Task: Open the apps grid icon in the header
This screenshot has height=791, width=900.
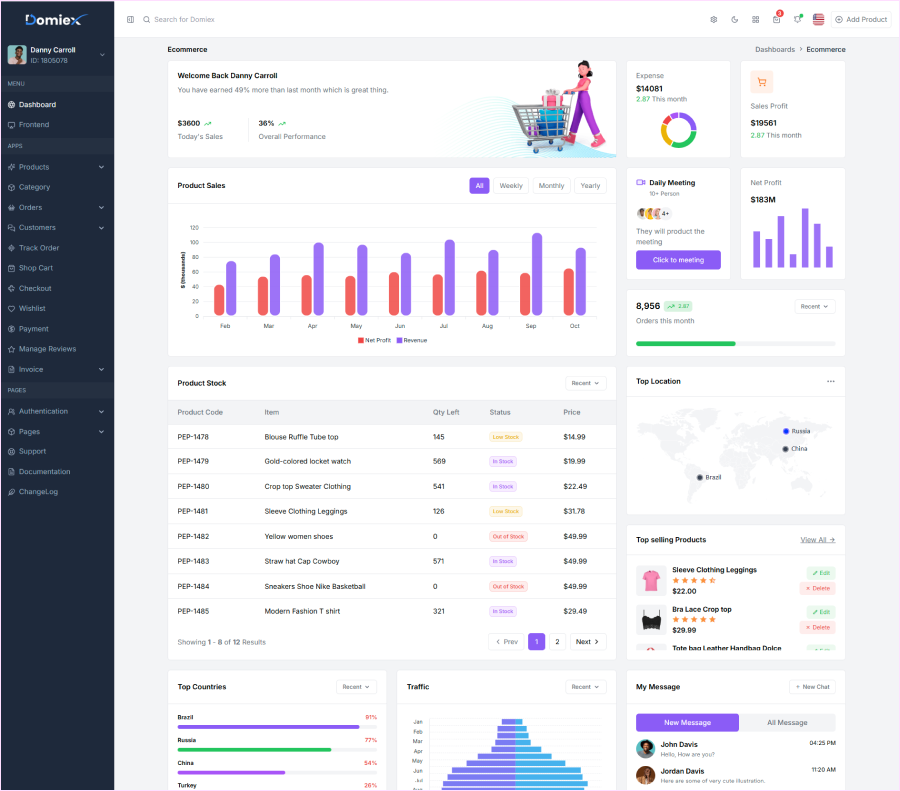Action: (x=754, y=19)
